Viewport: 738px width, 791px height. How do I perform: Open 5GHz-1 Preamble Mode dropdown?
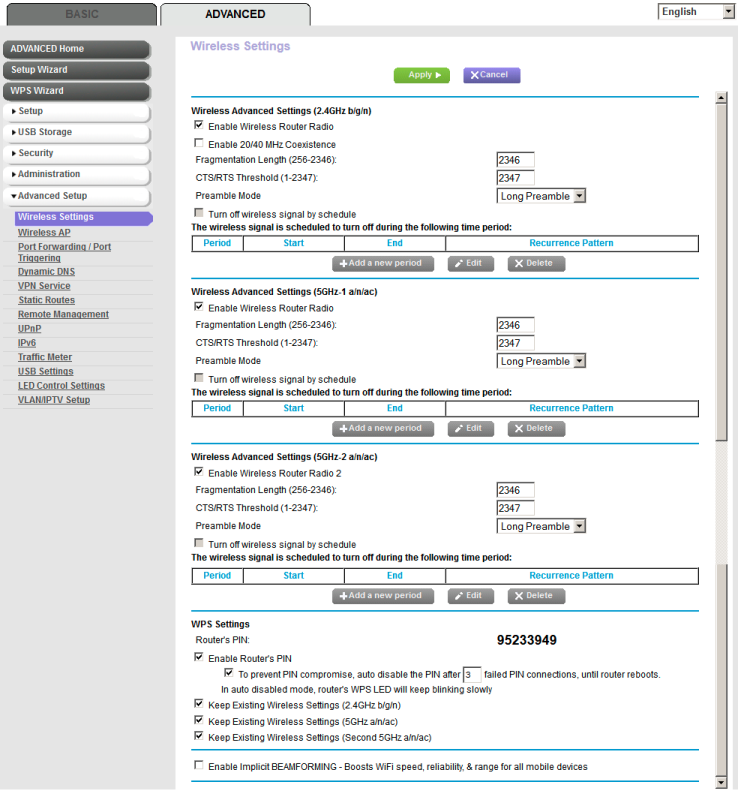click(x=541, y=361)
